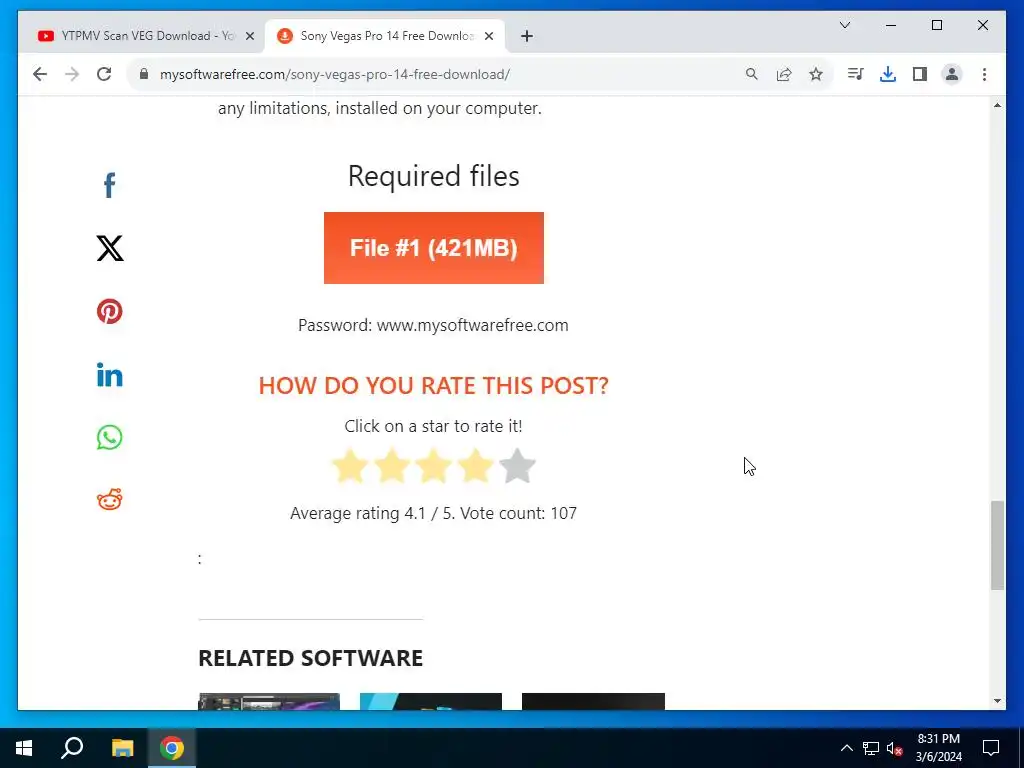This screenshot has width=1024, height=768.
Task: Share via the Pinterest icon
Action: click(110, 312)
